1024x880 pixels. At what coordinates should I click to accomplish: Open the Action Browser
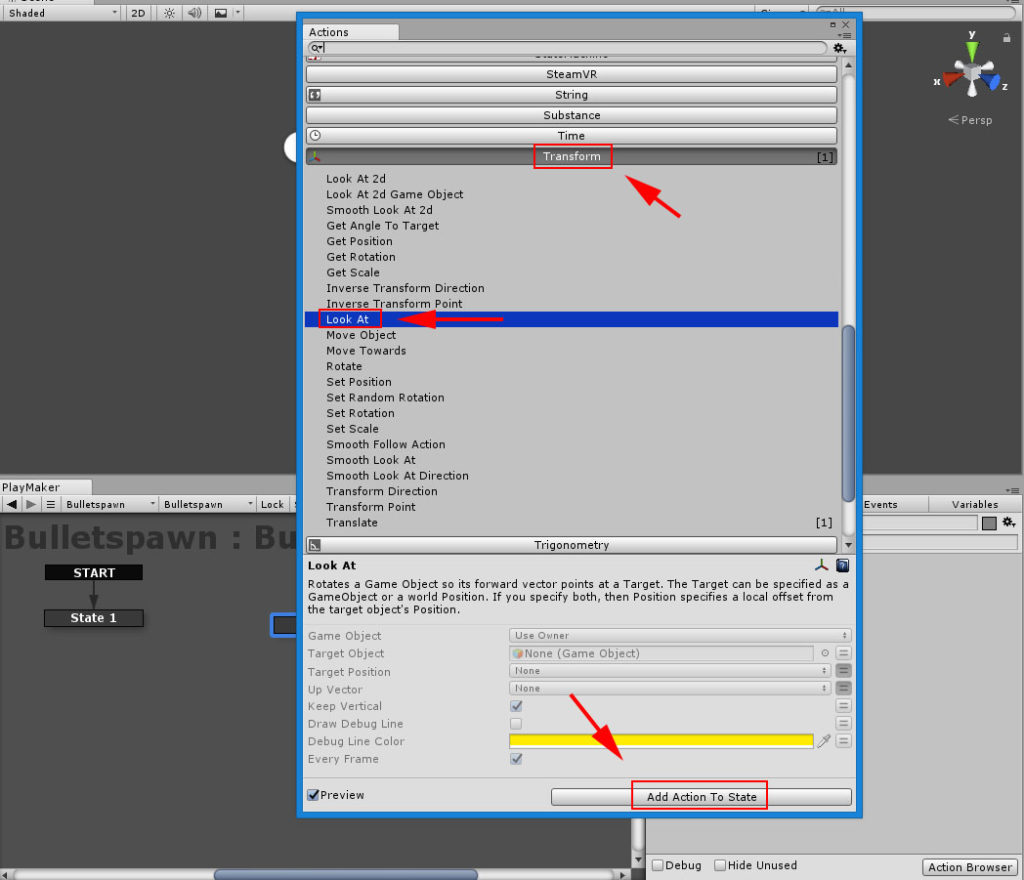(969, 867)
